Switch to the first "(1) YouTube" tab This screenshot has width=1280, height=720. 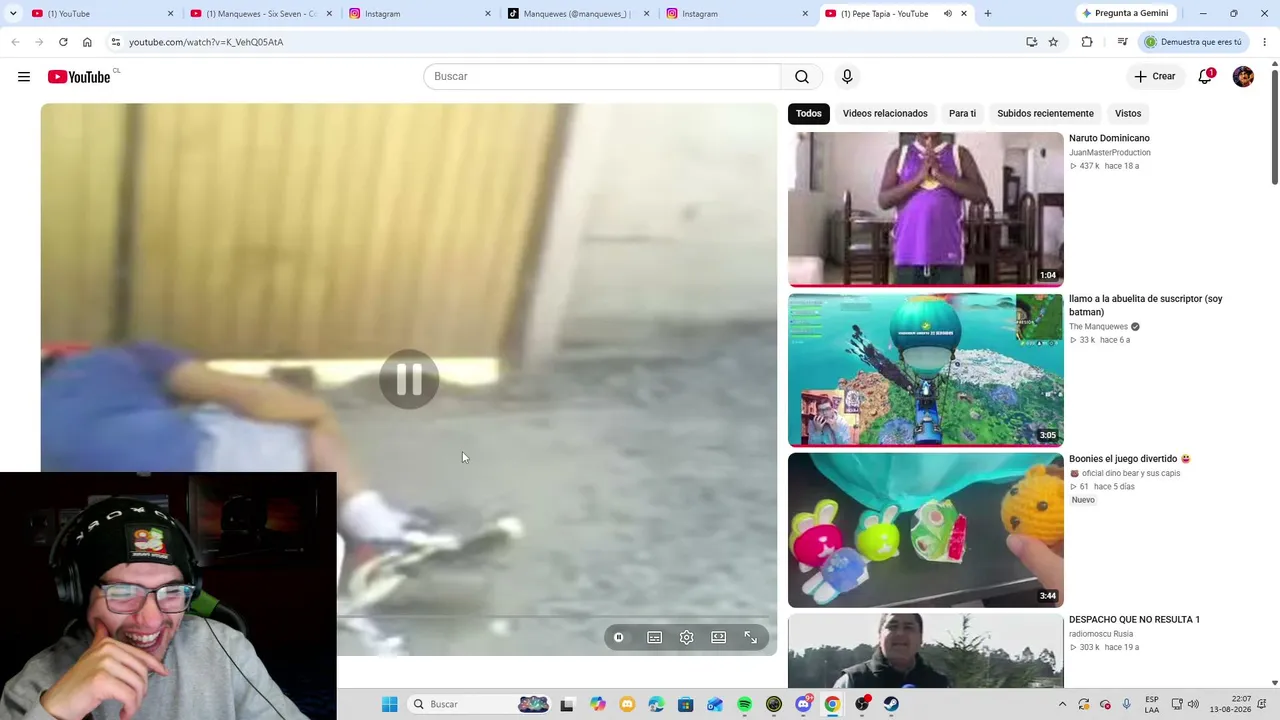point(103,14)
